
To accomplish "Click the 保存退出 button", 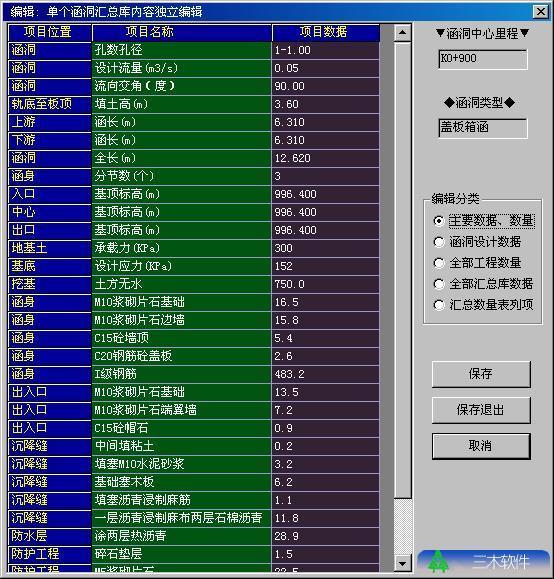I will tap(481, 410).
